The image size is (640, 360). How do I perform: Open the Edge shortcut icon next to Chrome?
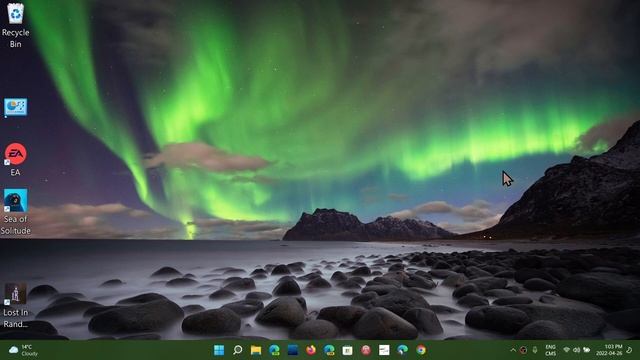[x=402, y=350]
